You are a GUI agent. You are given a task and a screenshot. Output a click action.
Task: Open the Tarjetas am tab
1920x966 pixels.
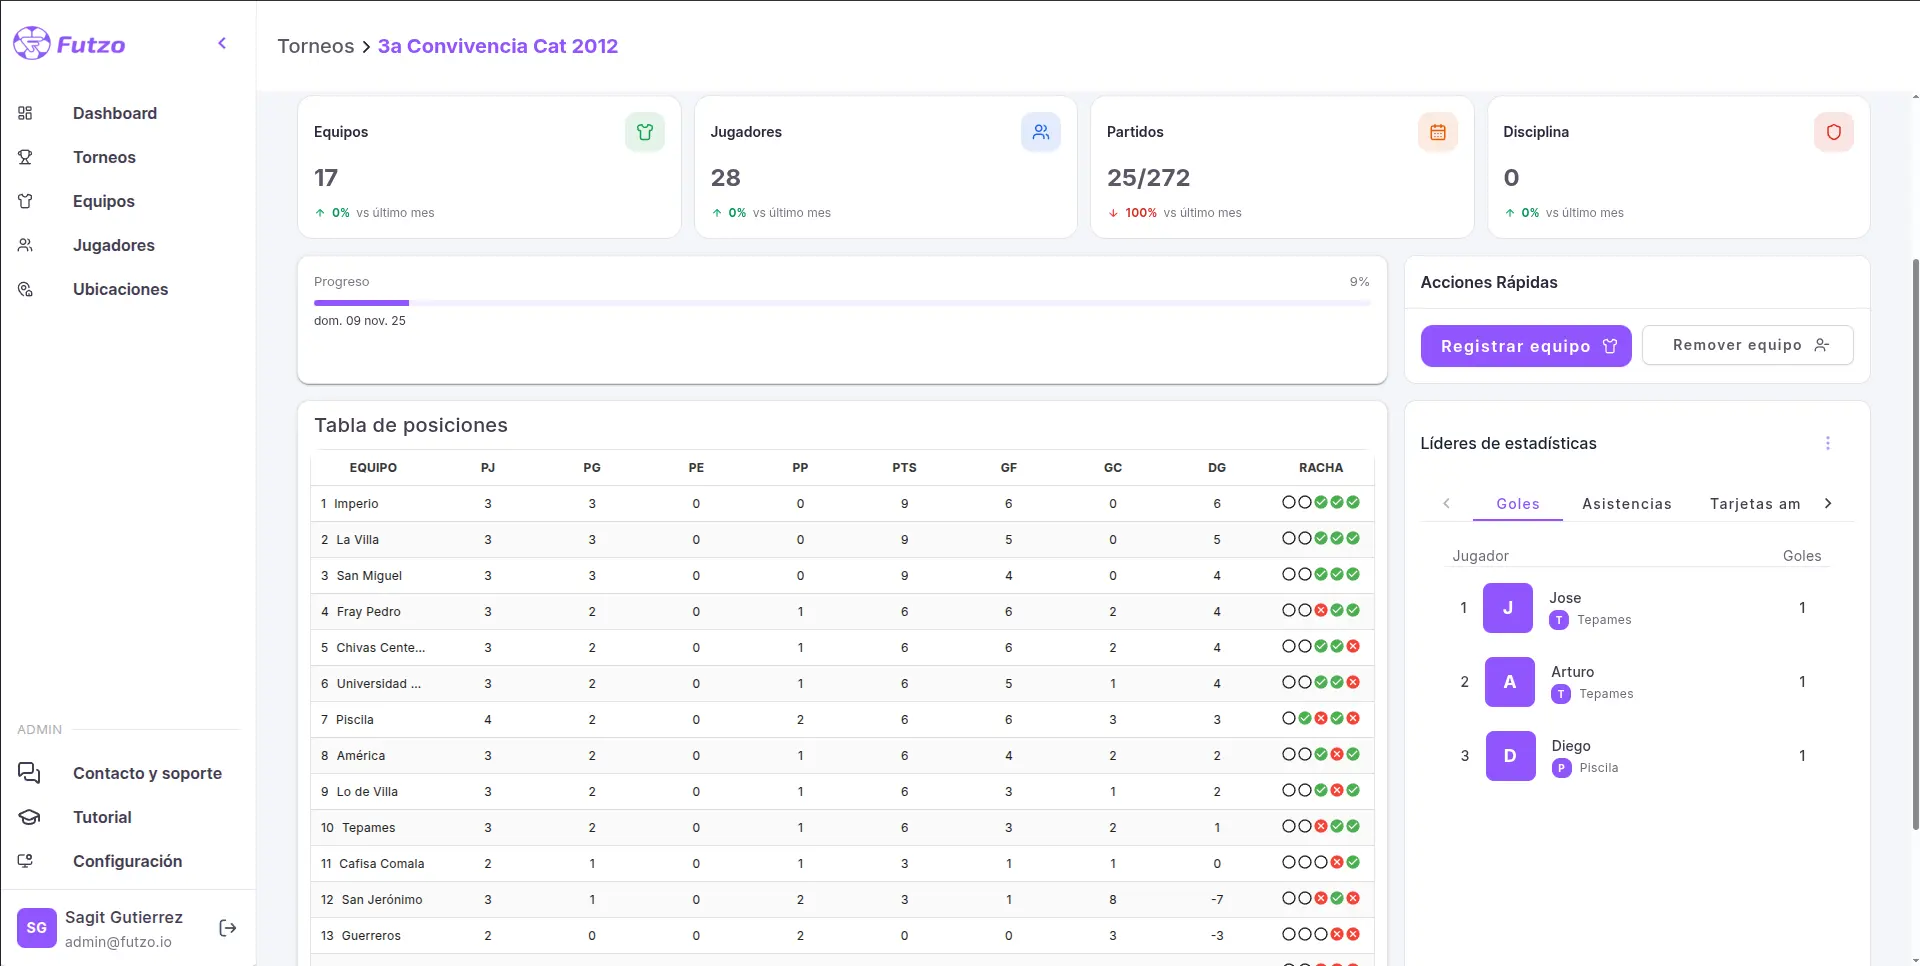click(x=1756, y=503)
